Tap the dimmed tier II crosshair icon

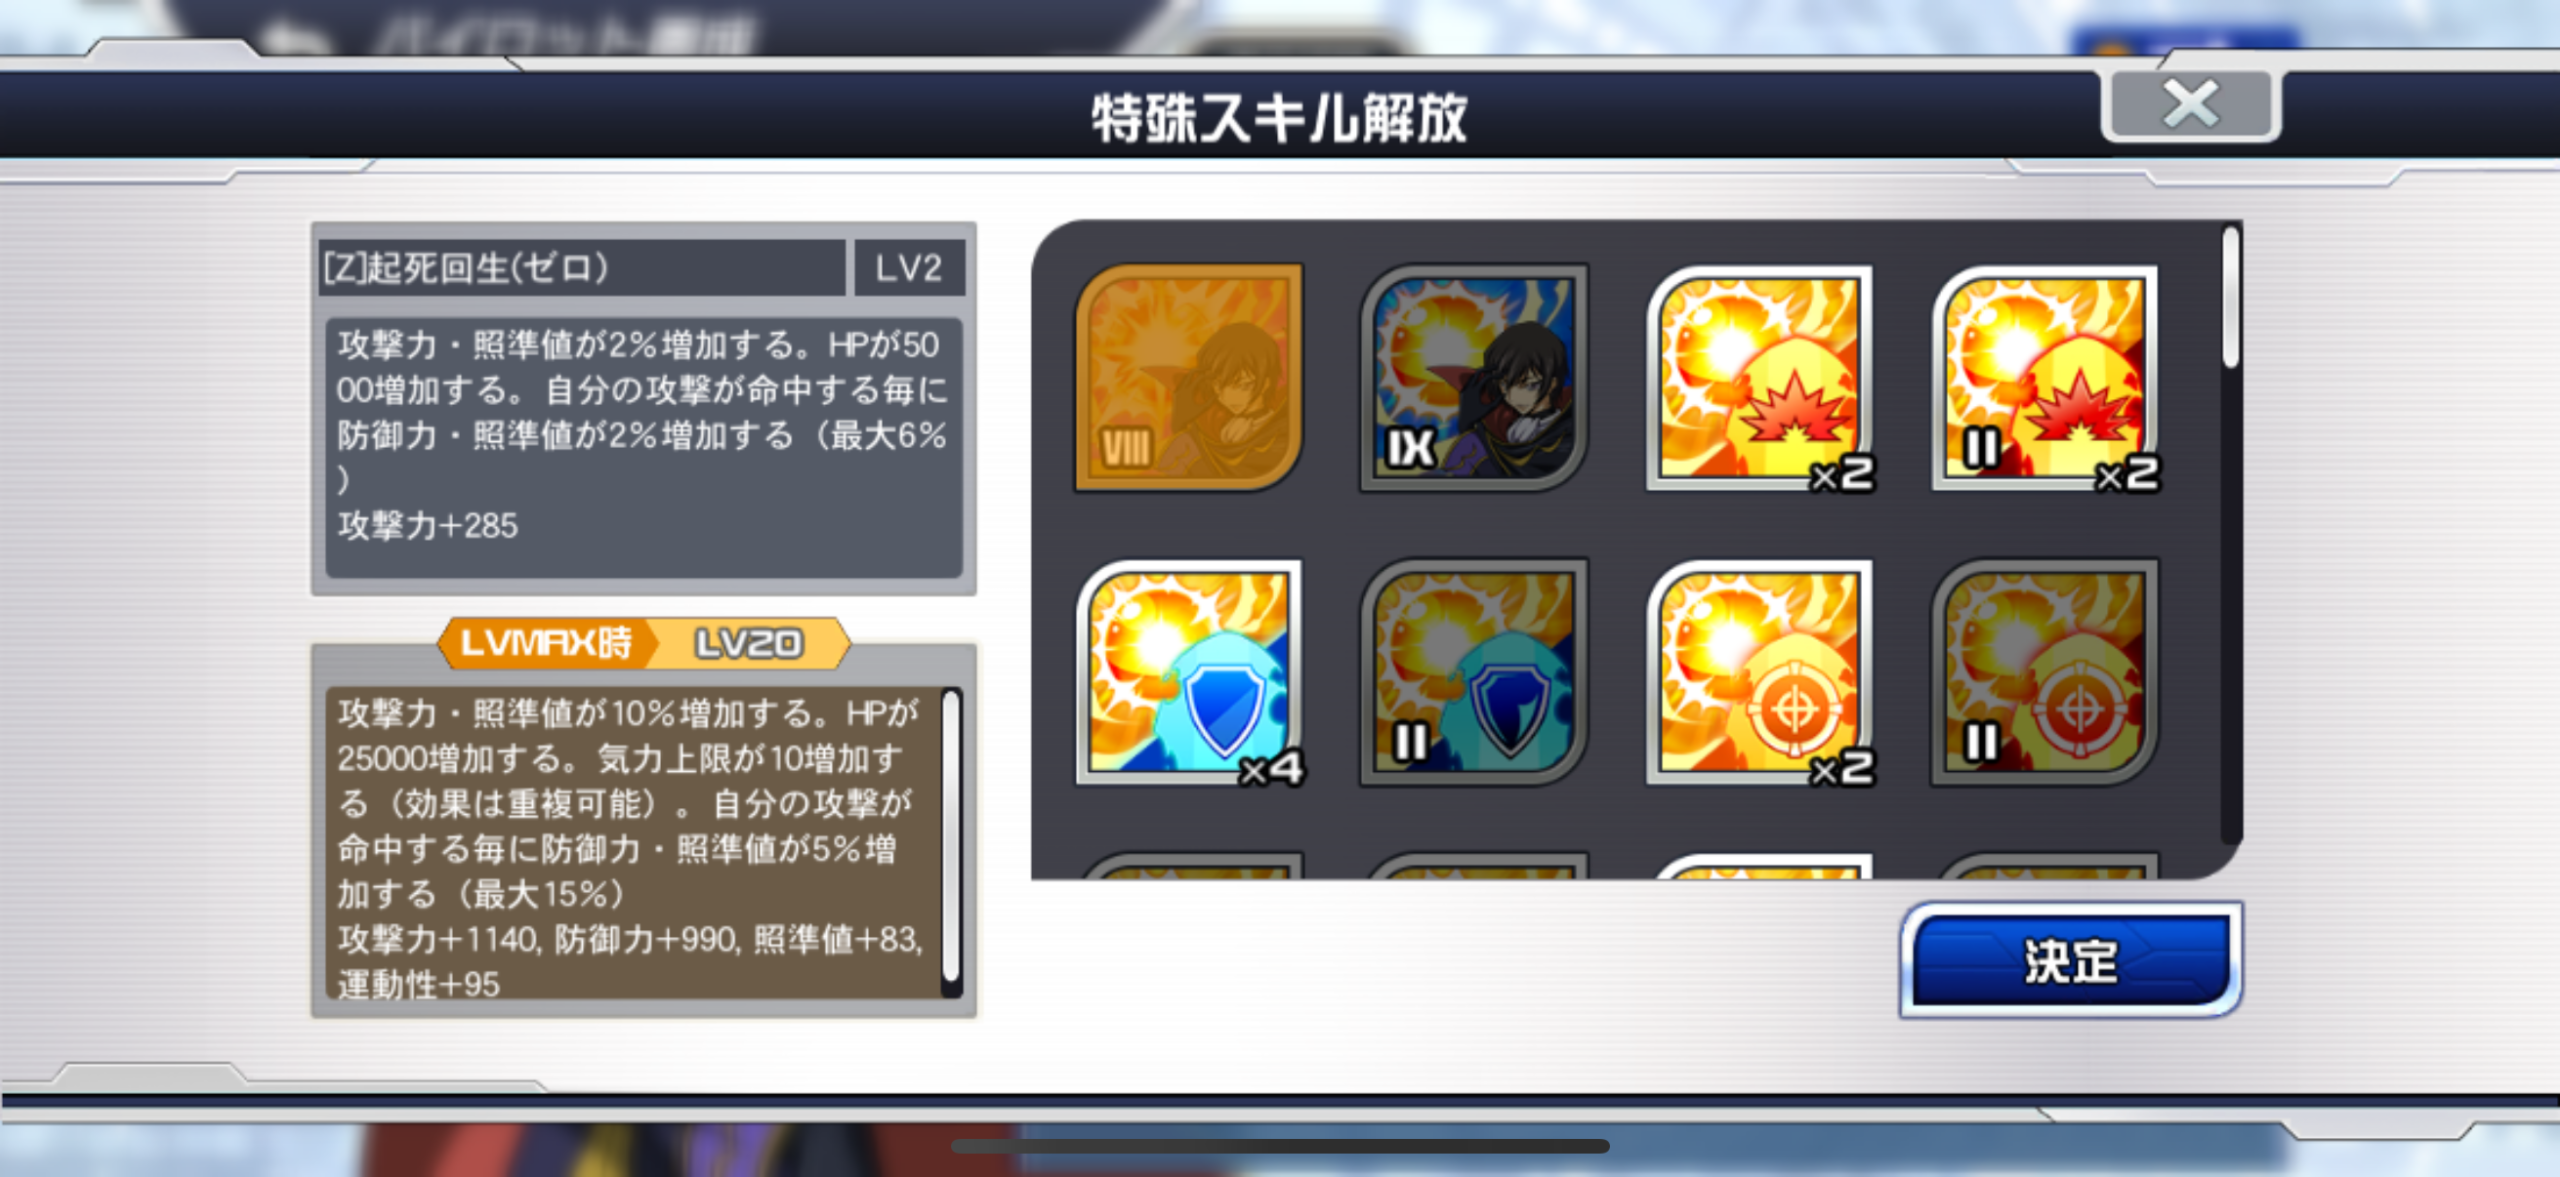[x=2045, y=672]
